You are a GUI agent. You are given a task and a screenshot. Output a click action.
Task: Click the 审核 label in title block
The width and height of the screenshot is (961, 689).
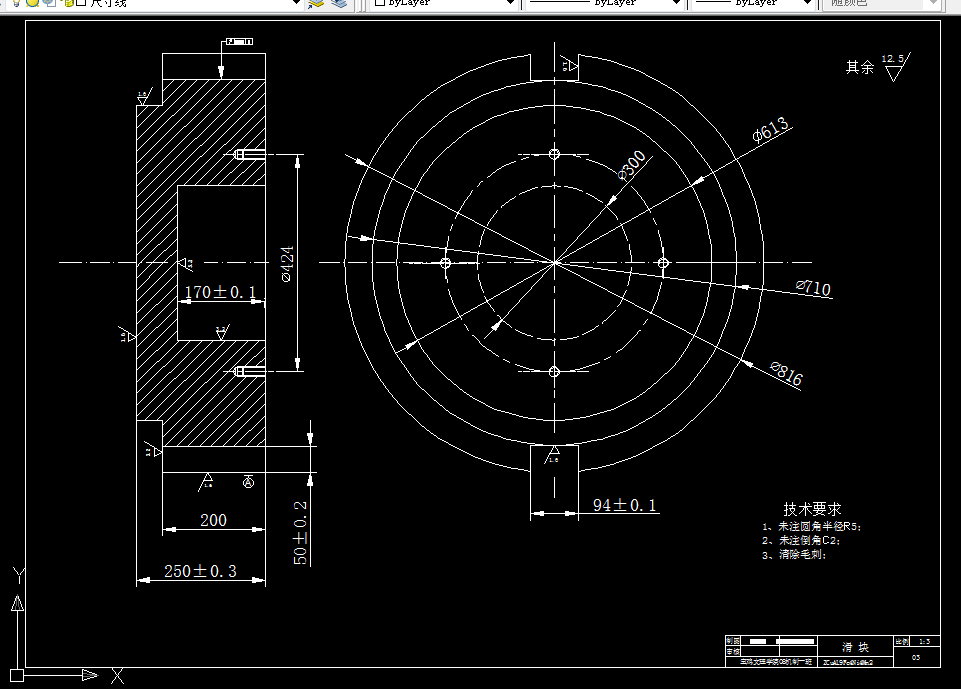click(x=732, y=651)
